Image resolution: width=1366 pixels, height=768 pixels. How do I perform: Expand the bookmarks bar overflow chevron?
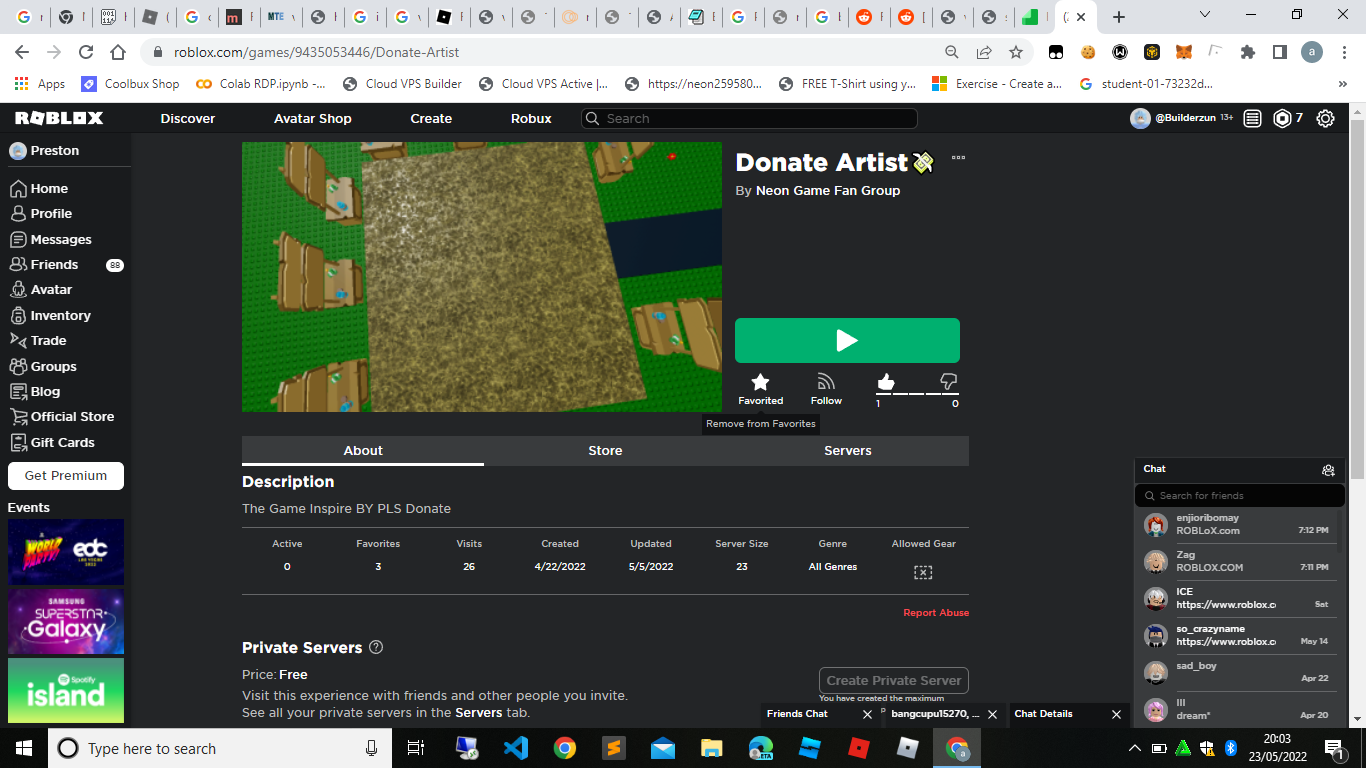click(1342, 84)
